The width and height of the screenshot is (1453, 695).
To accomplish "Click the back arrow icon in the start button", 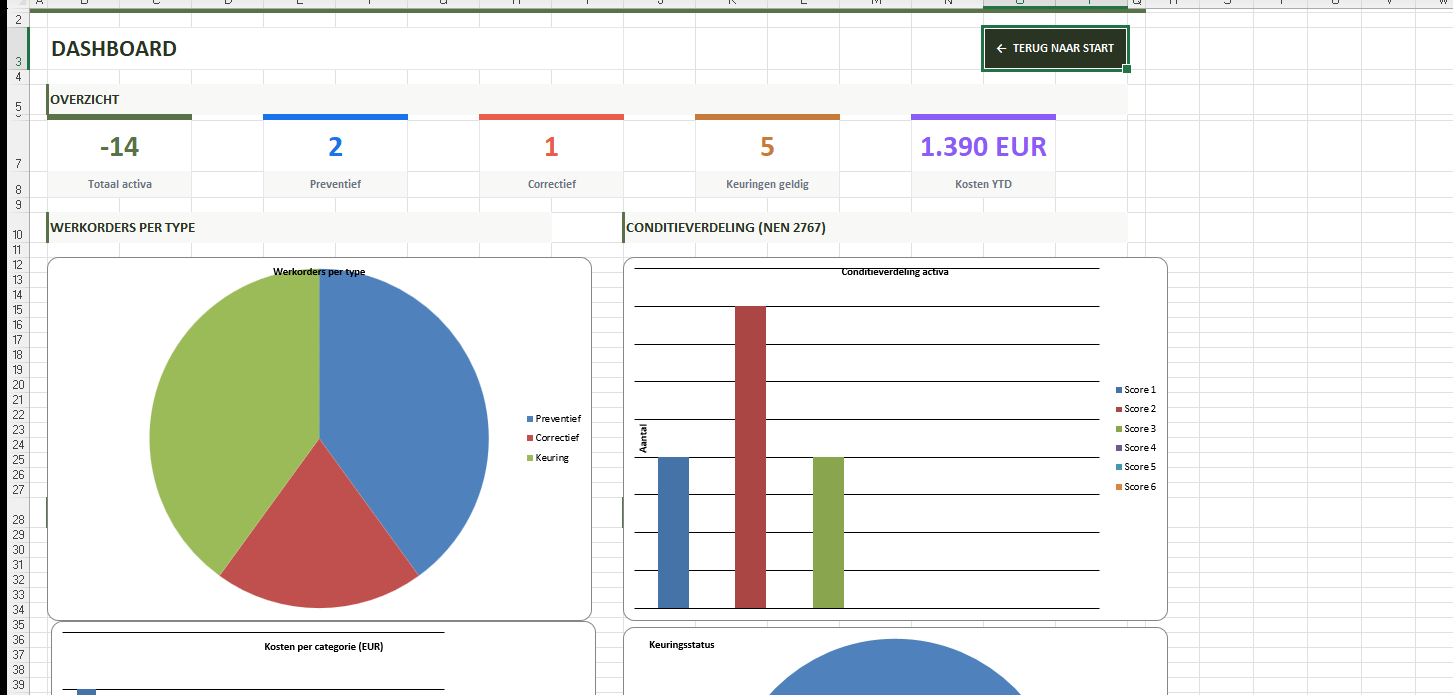I will (x=1001, y=48).
